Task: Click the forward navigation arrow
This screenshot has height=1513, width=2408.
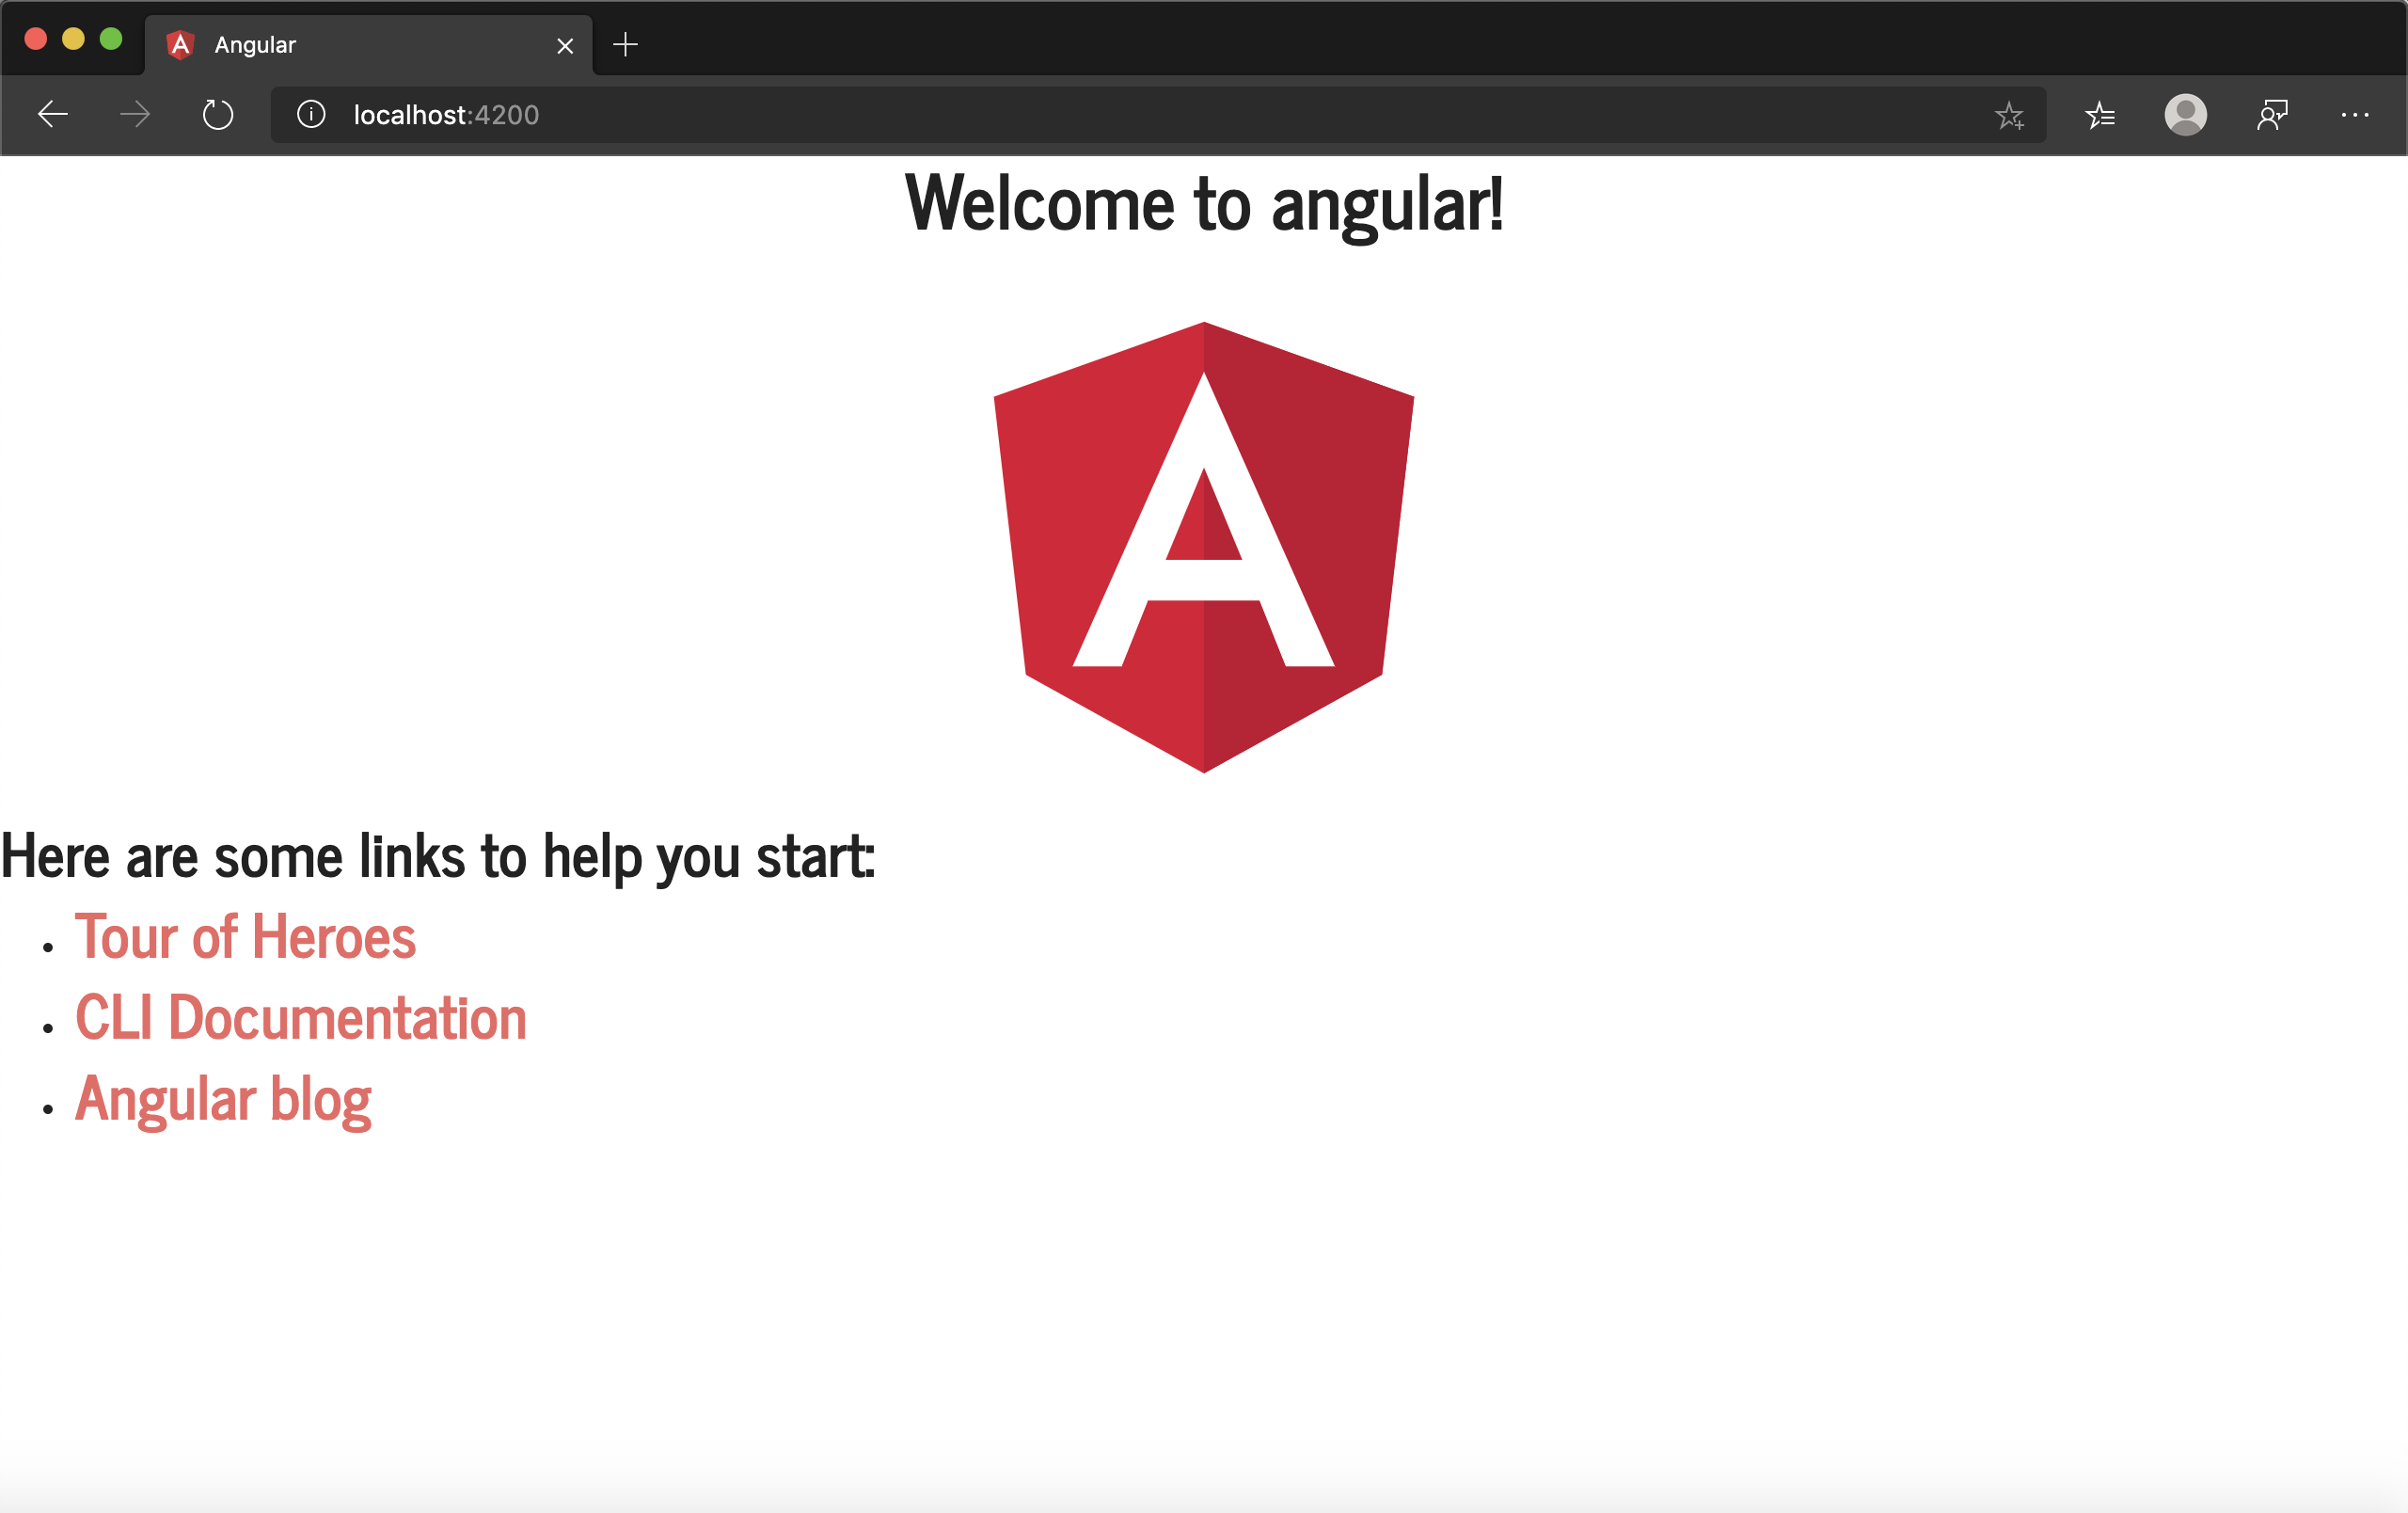Action: tap(135, 115)
